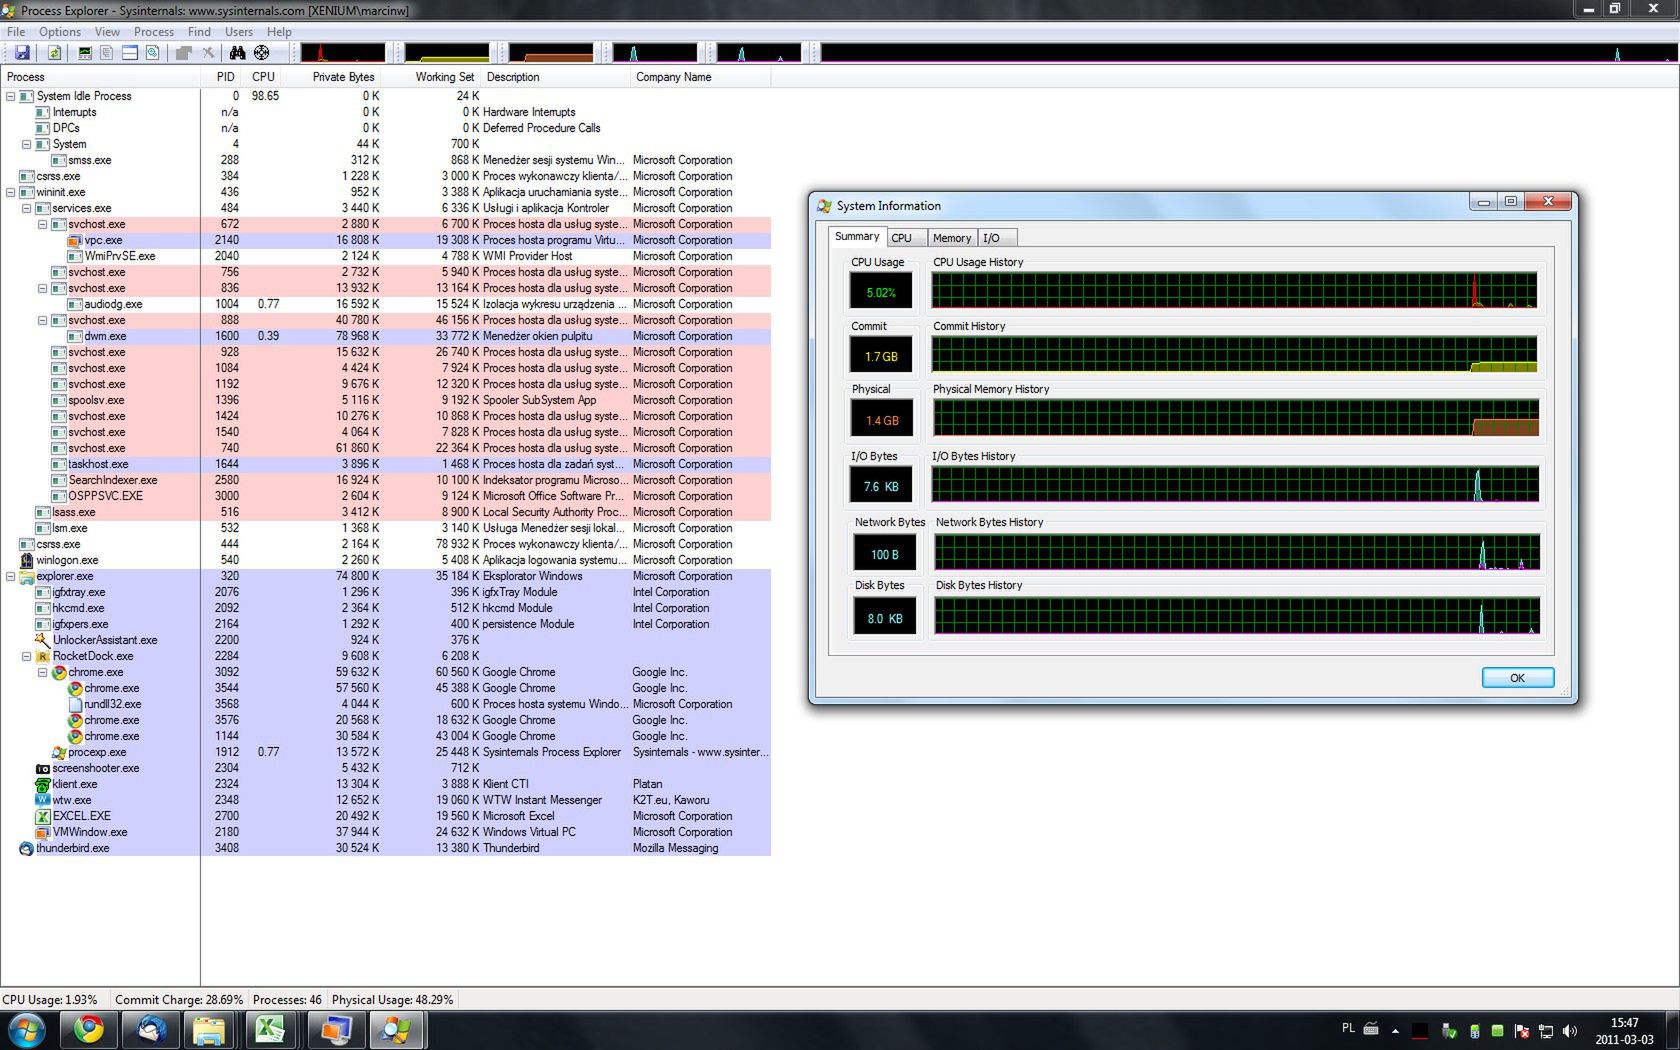Collapse svchost.exe PID 672 node
Screen dimensions: 1680x1050
pyautogui.click(x=43, y=224)
